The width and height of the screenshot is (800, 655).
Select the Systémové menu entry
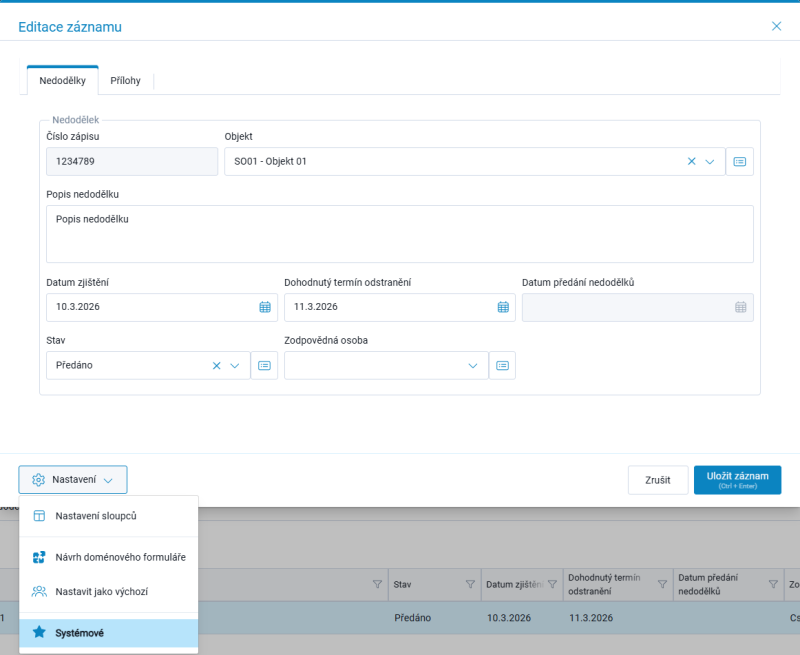click(x=109, y=633)
